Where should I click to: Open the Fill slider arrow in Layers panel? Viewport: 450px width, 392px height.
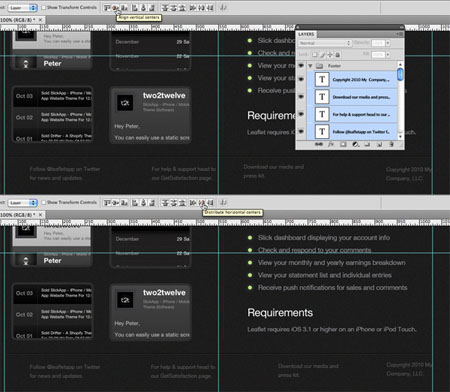coord(388,55)
